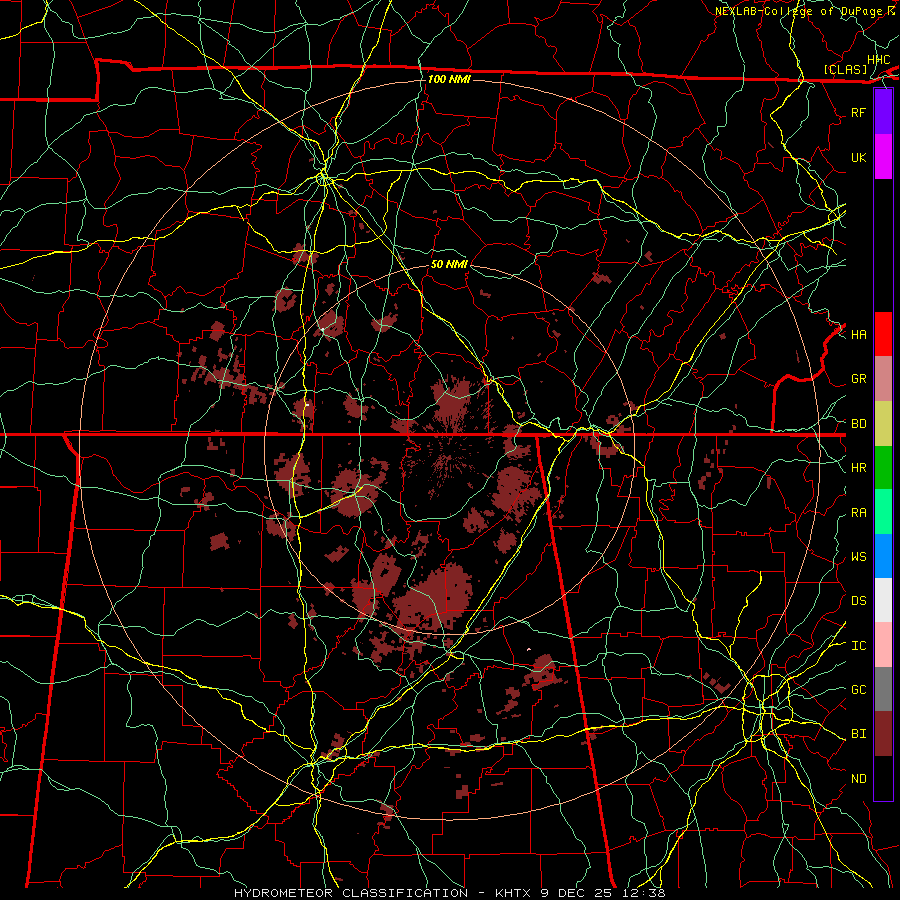Click the RA light green legend swatch
900x900 pixels.
point(883,512)
